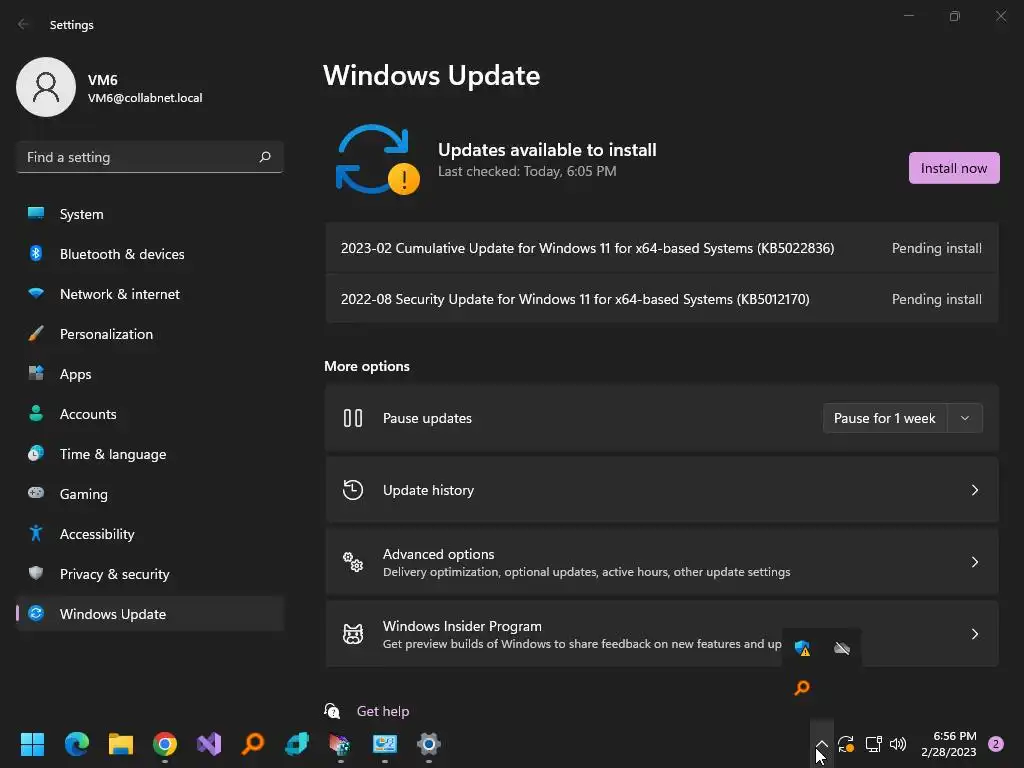Click the Pause updates icon
This screenshot has height=768, width=1024.
tap(353, 418)
